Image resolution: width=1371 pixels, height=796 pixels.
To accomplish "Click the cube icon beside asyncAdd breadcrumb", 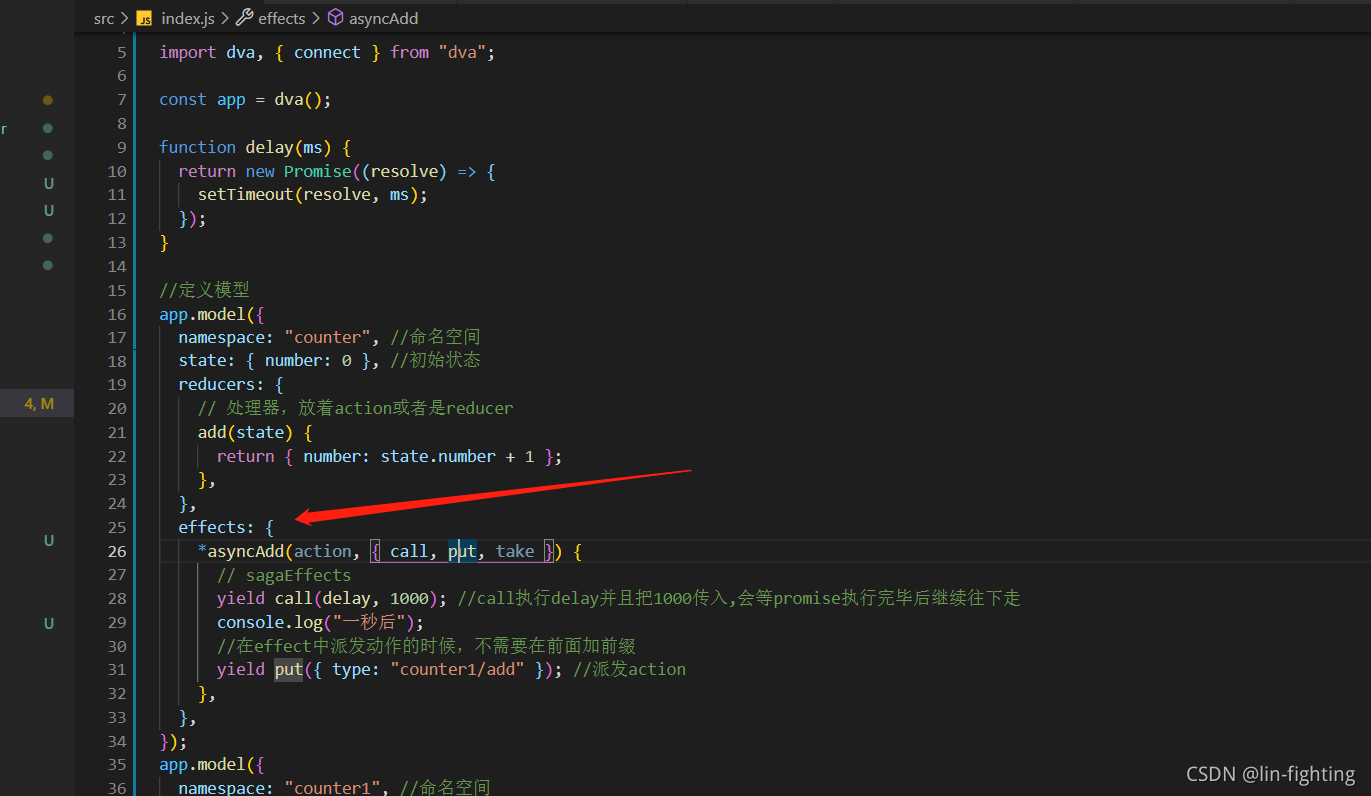I will [335, 18].
